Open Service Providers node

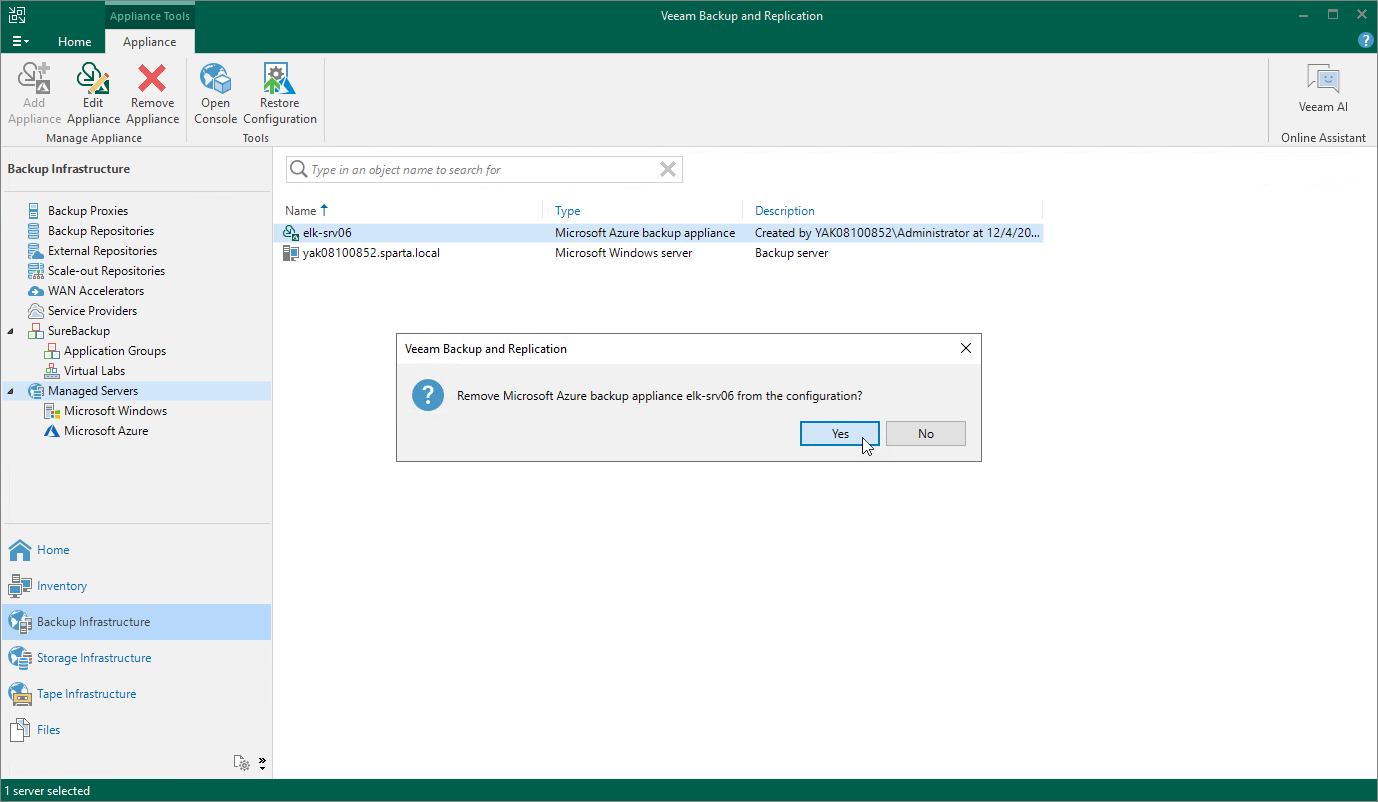point(92,311)
